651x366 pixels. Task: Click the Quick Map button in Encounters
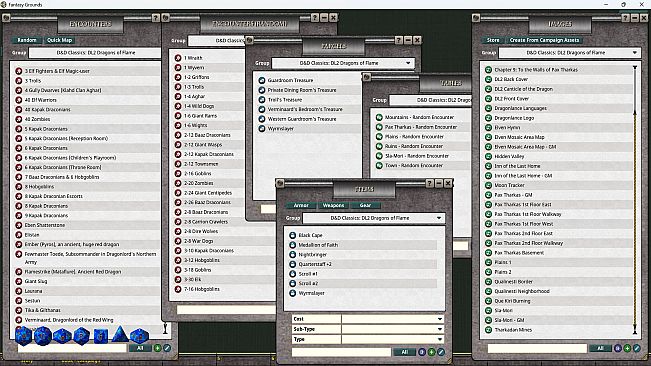[x=59, y=40]
